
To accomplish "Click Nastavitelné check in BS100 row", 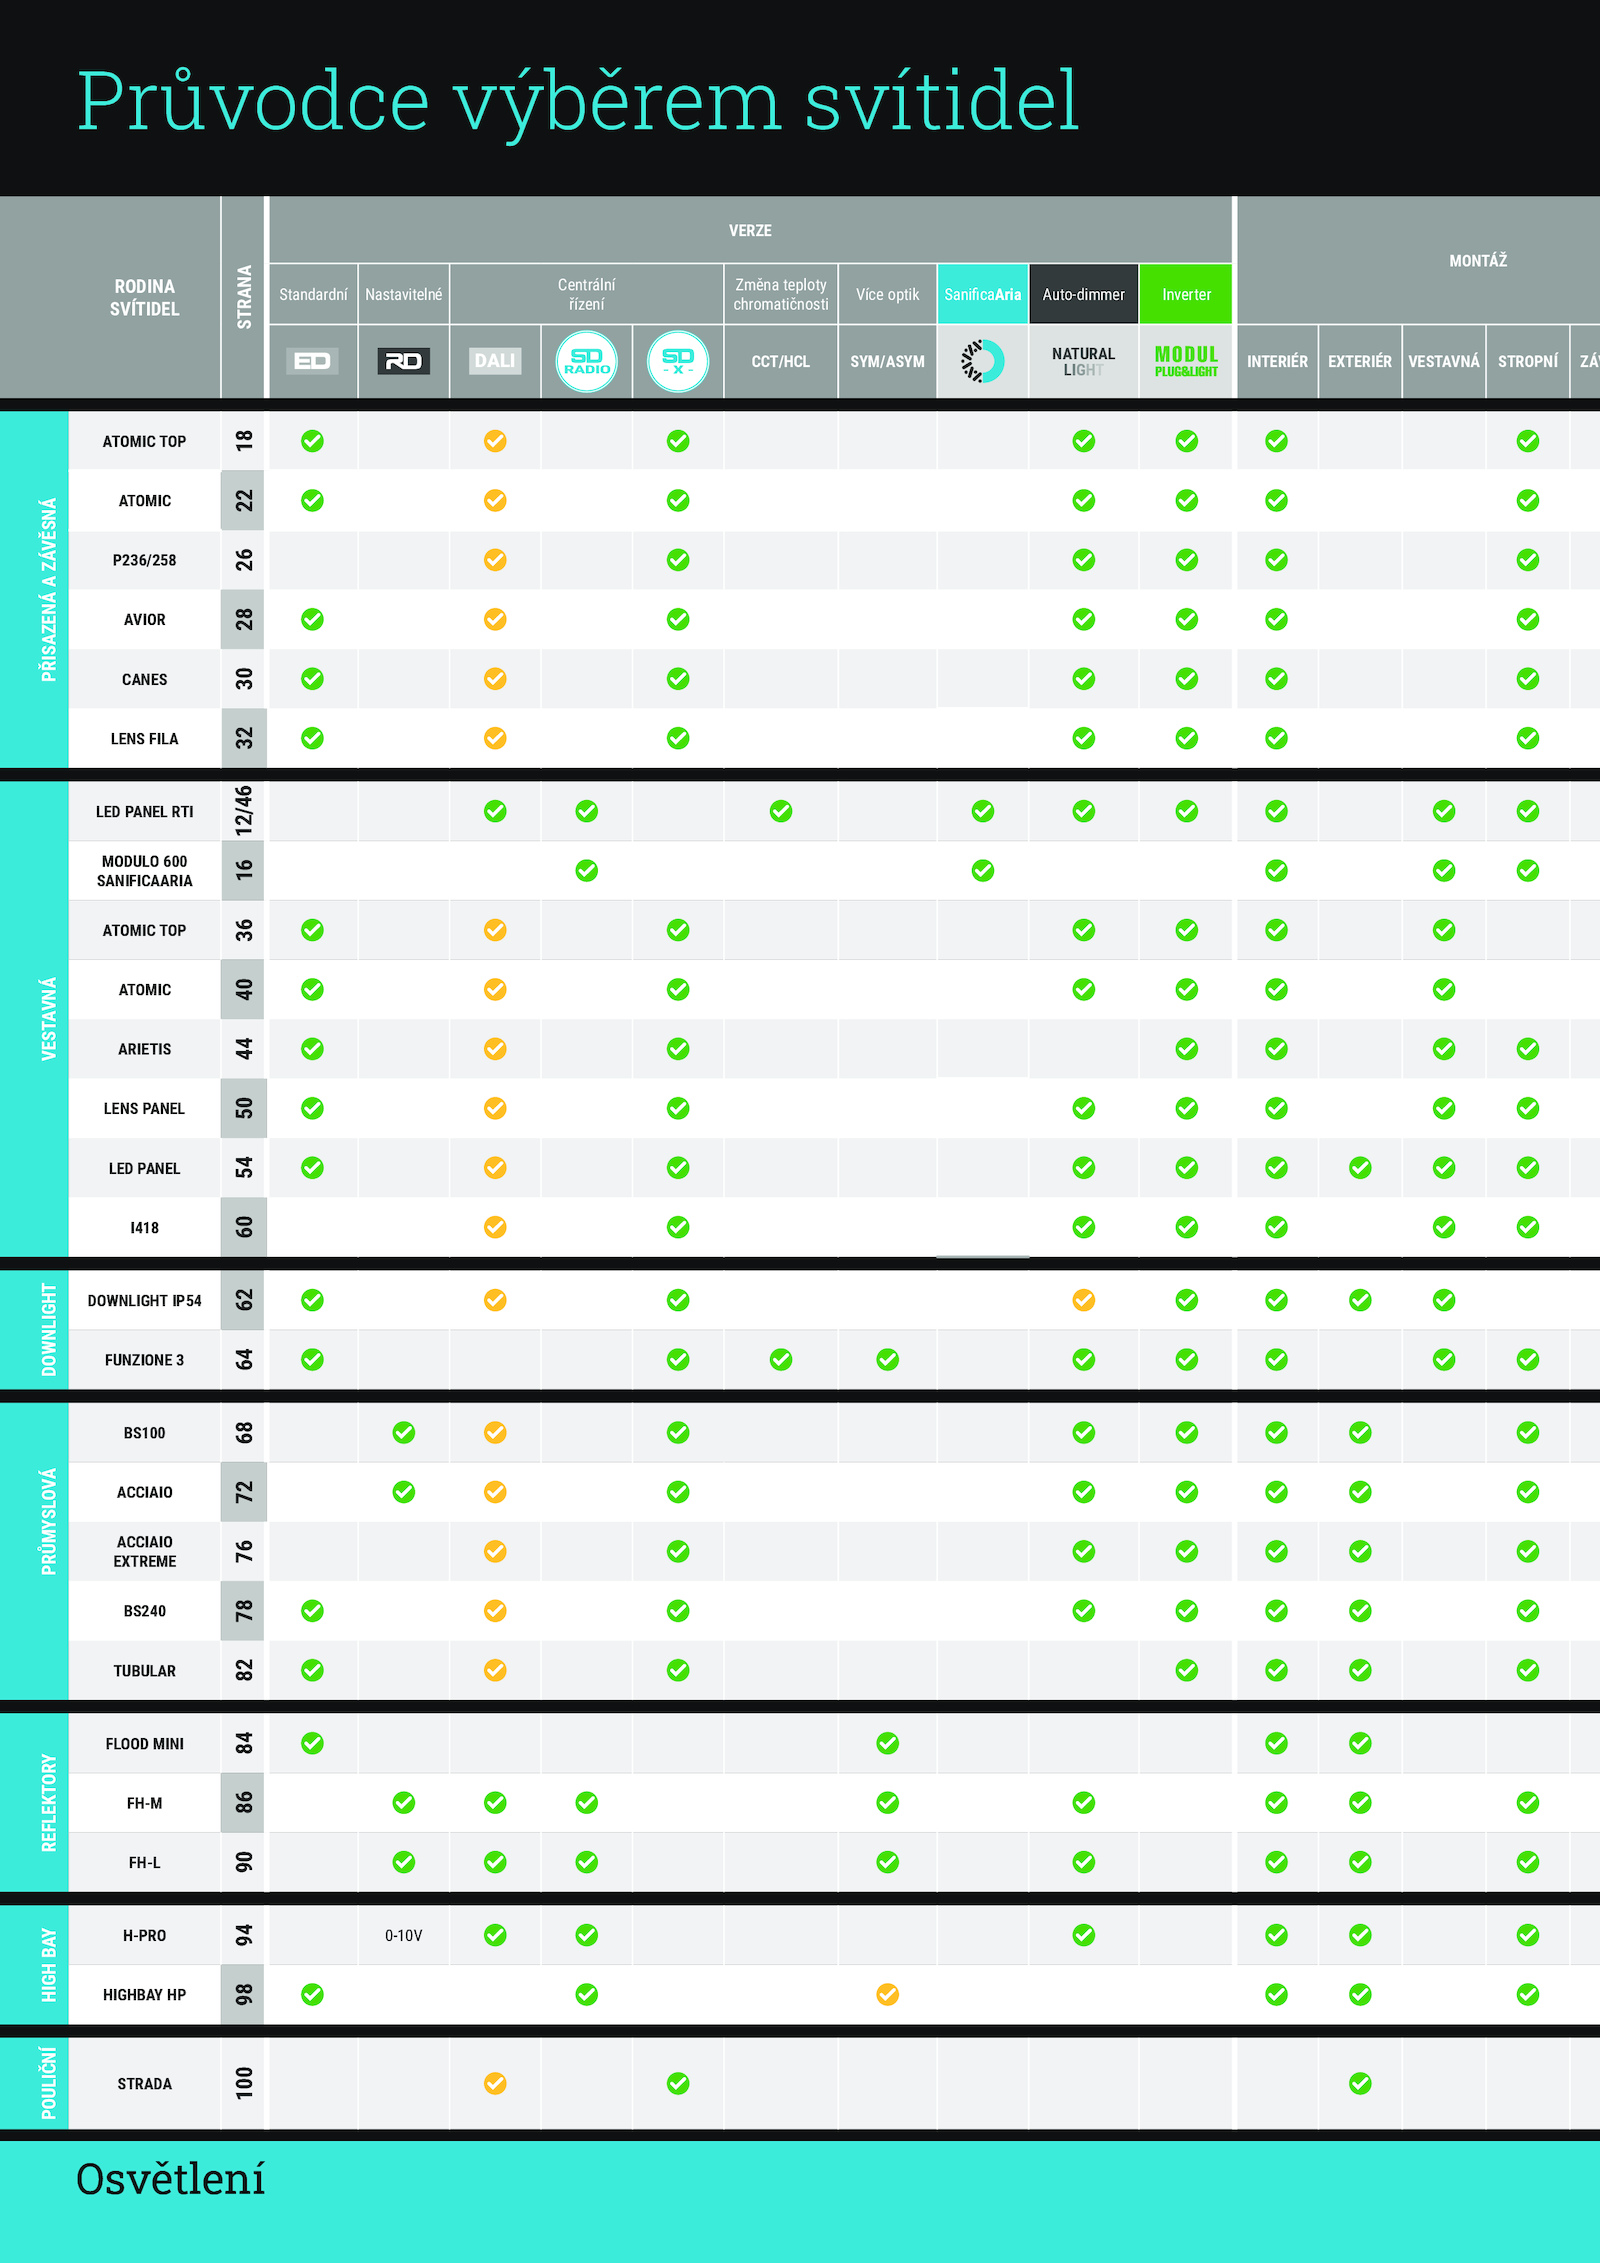I will (x=404, y=1432).
